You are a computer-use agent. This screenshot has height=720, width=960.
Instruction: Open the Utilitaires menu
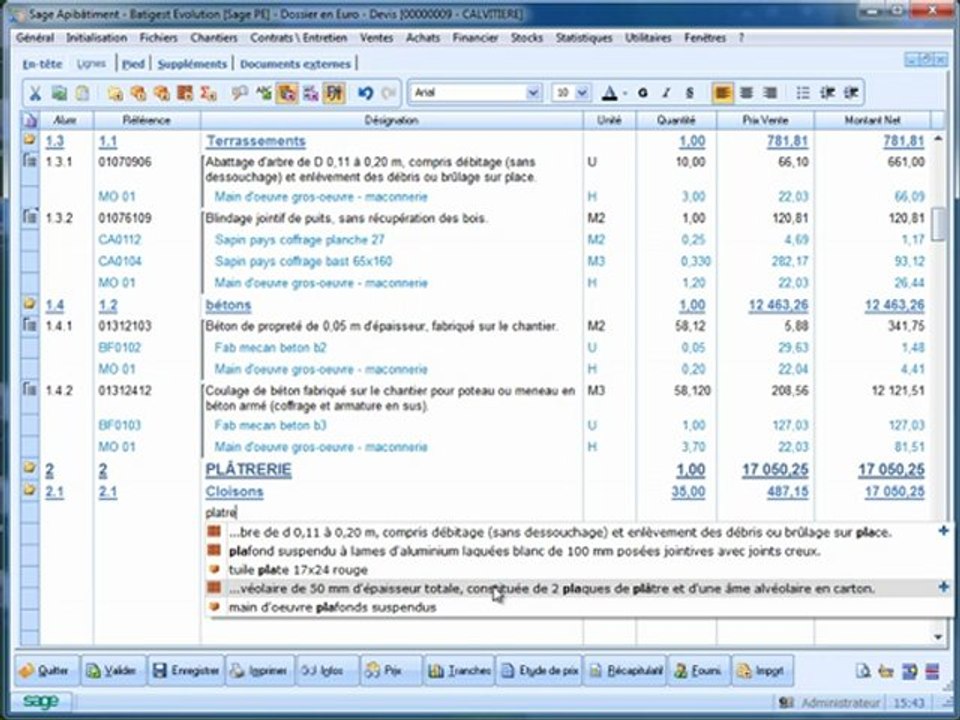click(x=648, y=38)
